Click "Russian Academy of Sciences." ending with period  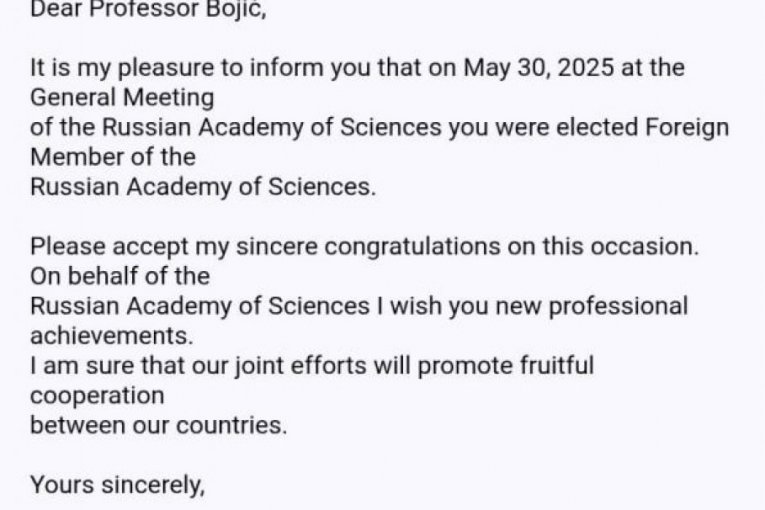click(x=203, y=187)
